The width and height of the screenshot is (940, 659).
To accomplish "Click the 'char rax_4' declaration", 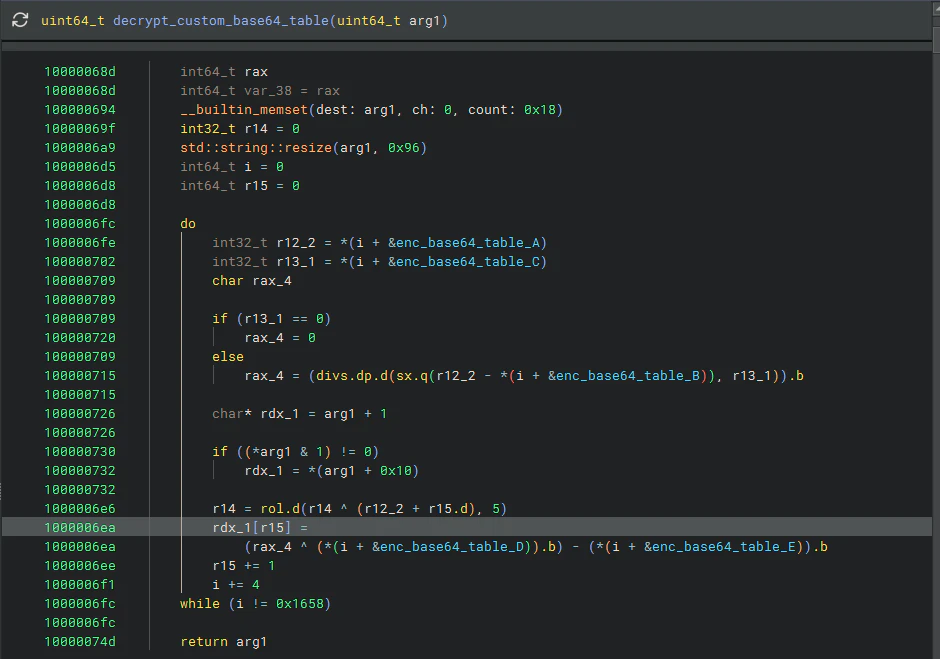I will (x=252, y=281).
